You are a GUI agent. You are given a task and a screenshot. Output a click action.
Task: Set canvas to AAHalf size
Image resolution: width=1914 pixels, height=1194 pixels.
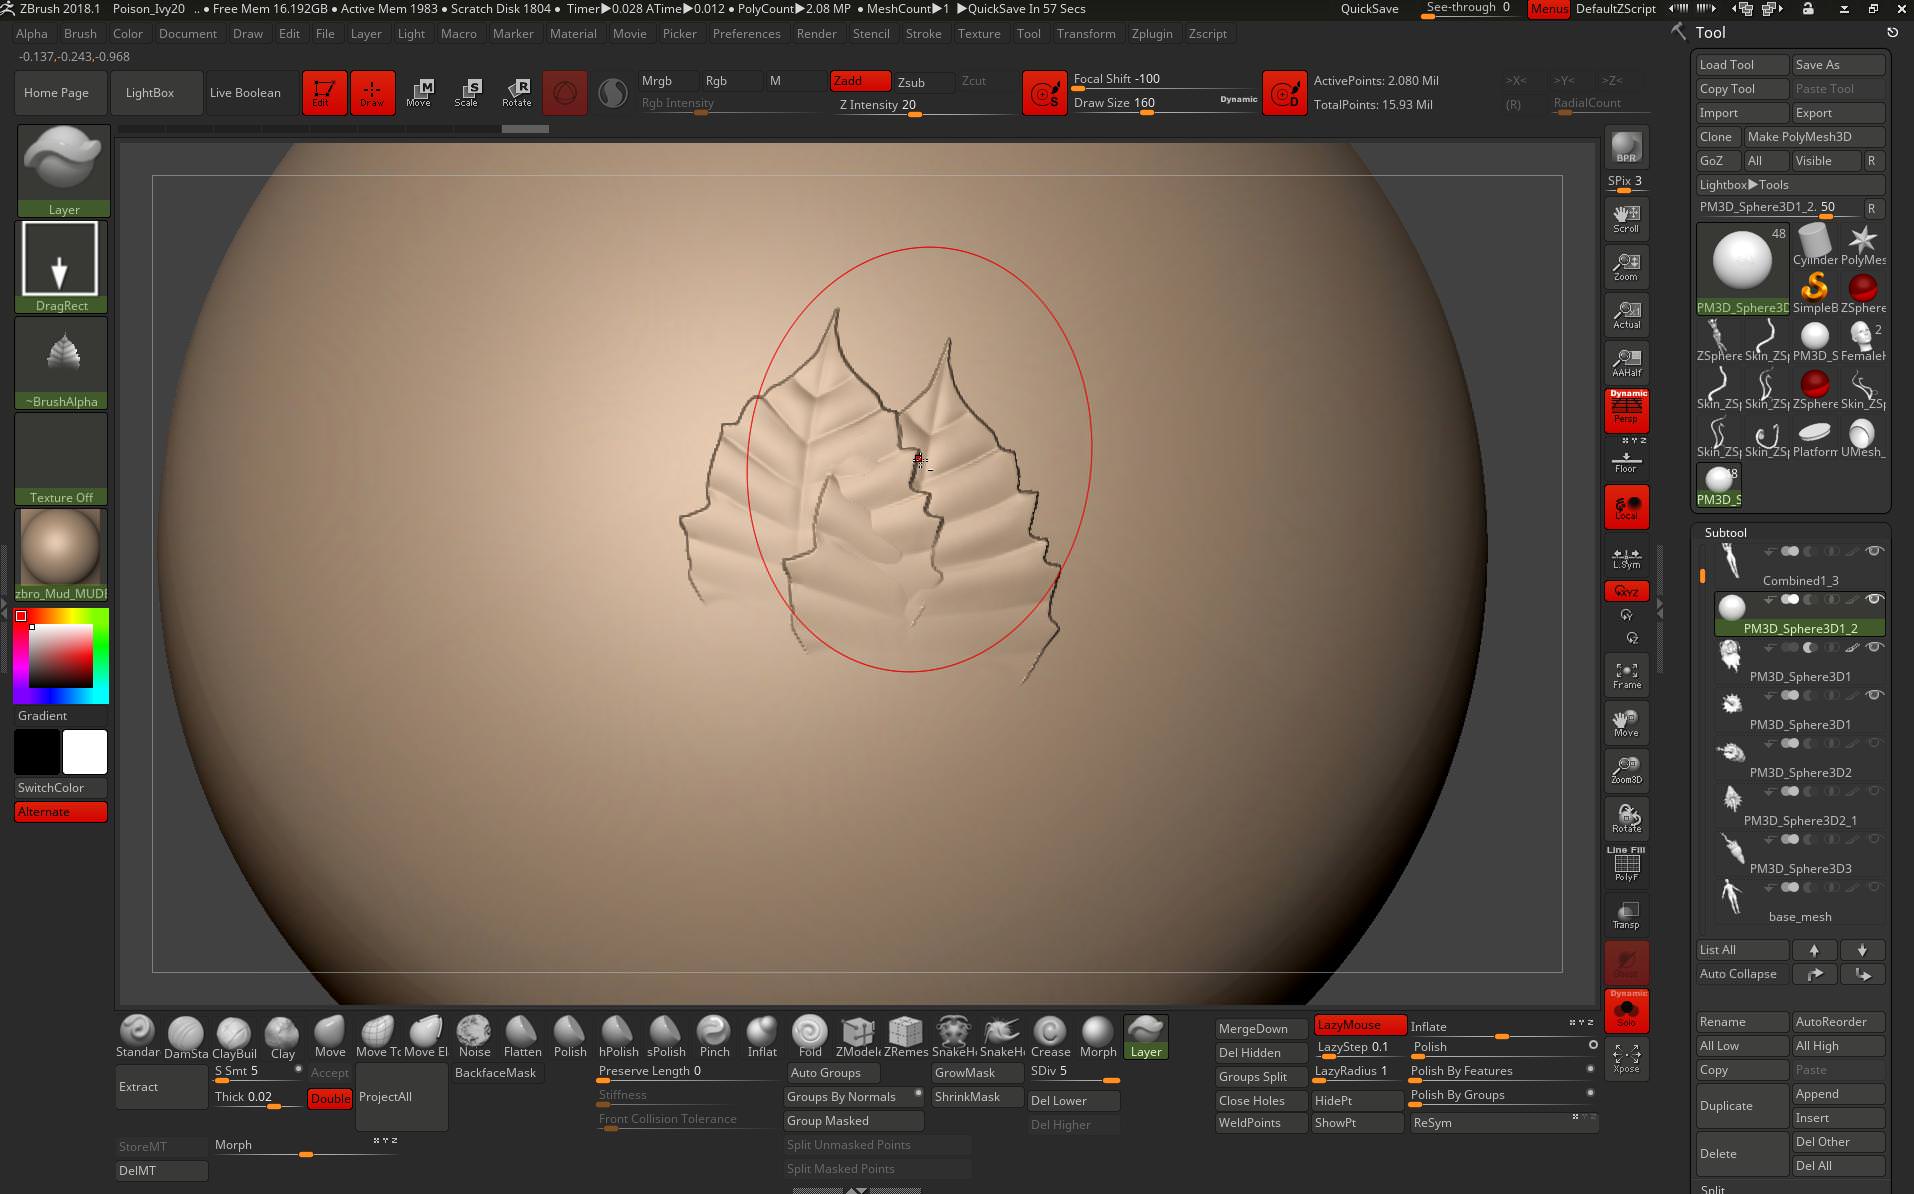1626,362
